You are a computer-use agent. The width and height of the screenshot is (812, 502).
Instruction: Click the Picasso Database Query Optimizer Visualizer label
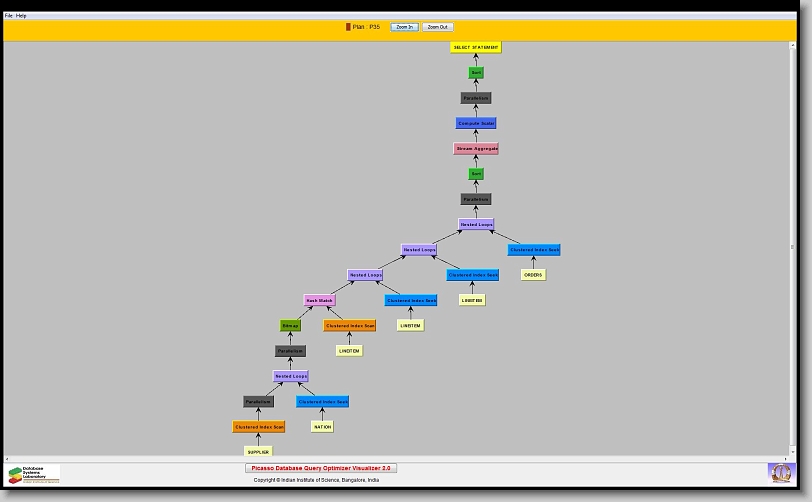[x=321, y=468]
